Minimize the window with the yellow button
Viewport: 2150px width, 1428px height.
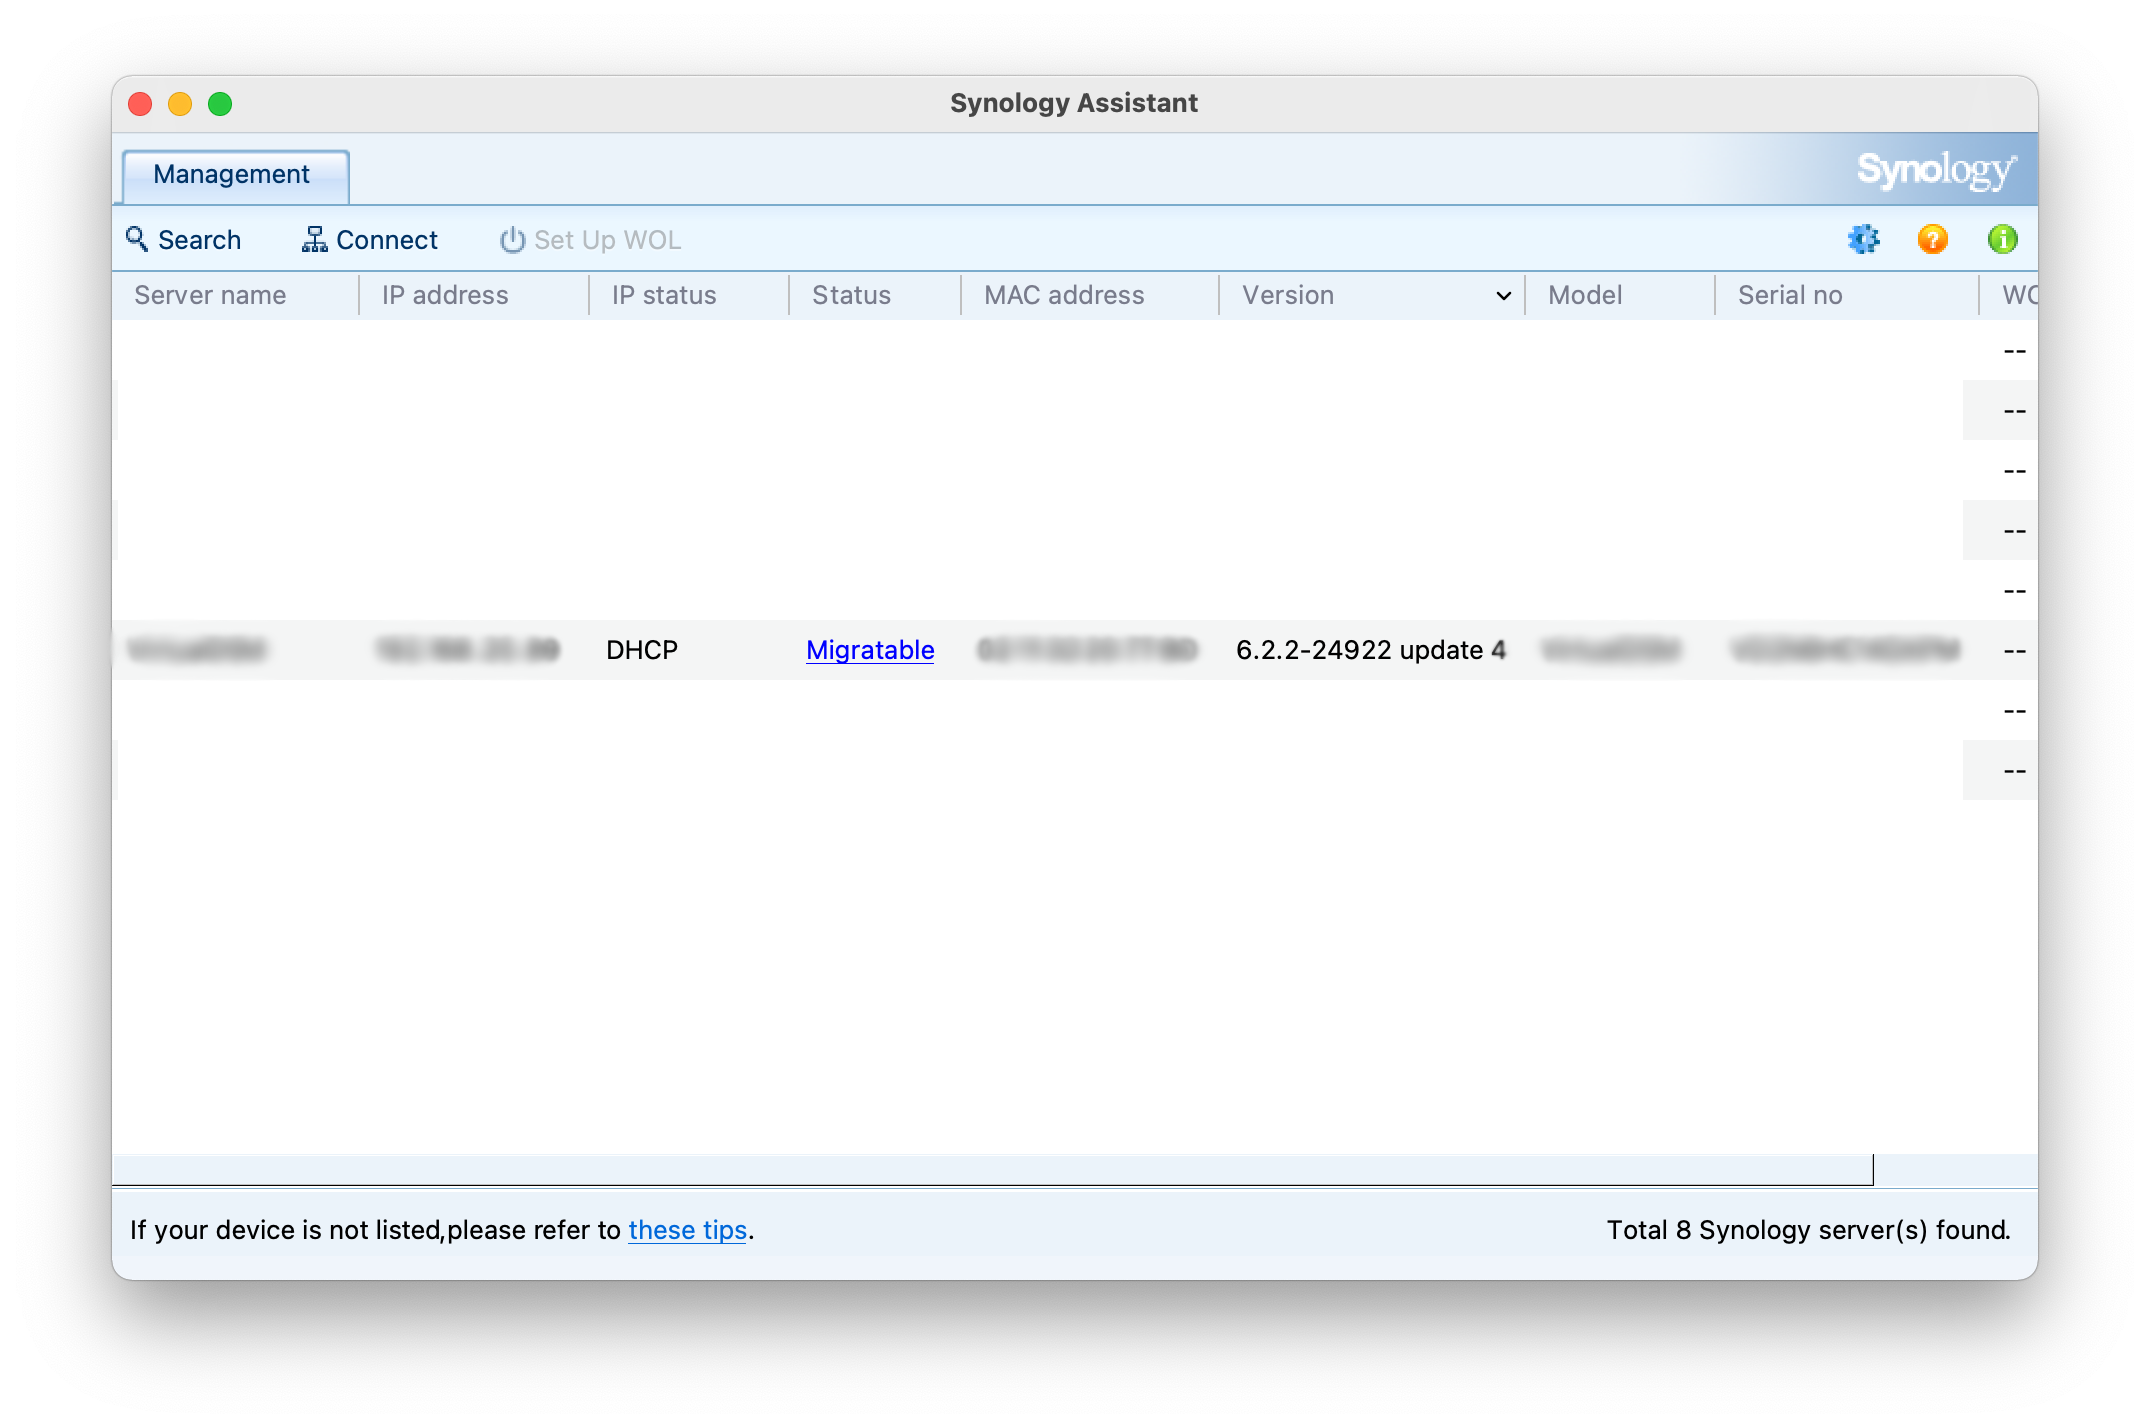[x=180, y=104]
